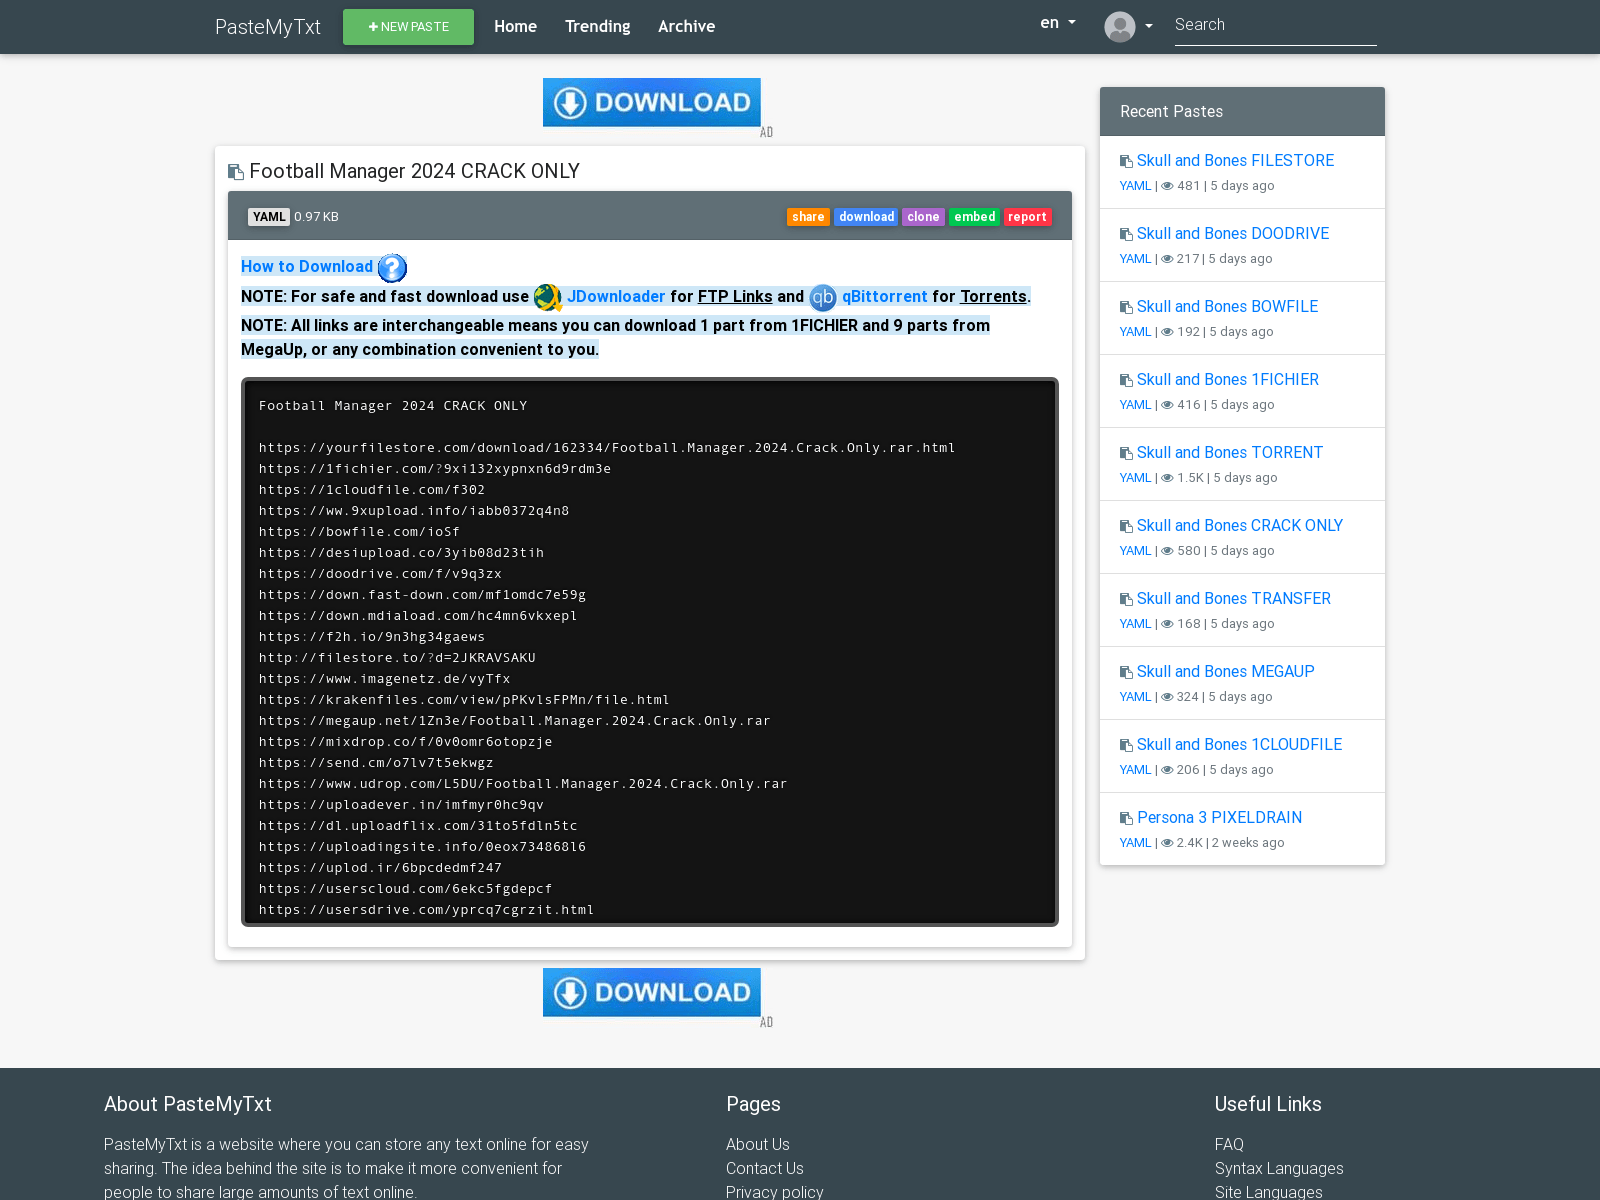Open Persona 3 PIXELDRAIN paste
This screenshot has height=1200, width=1600.
point(1220,818)
